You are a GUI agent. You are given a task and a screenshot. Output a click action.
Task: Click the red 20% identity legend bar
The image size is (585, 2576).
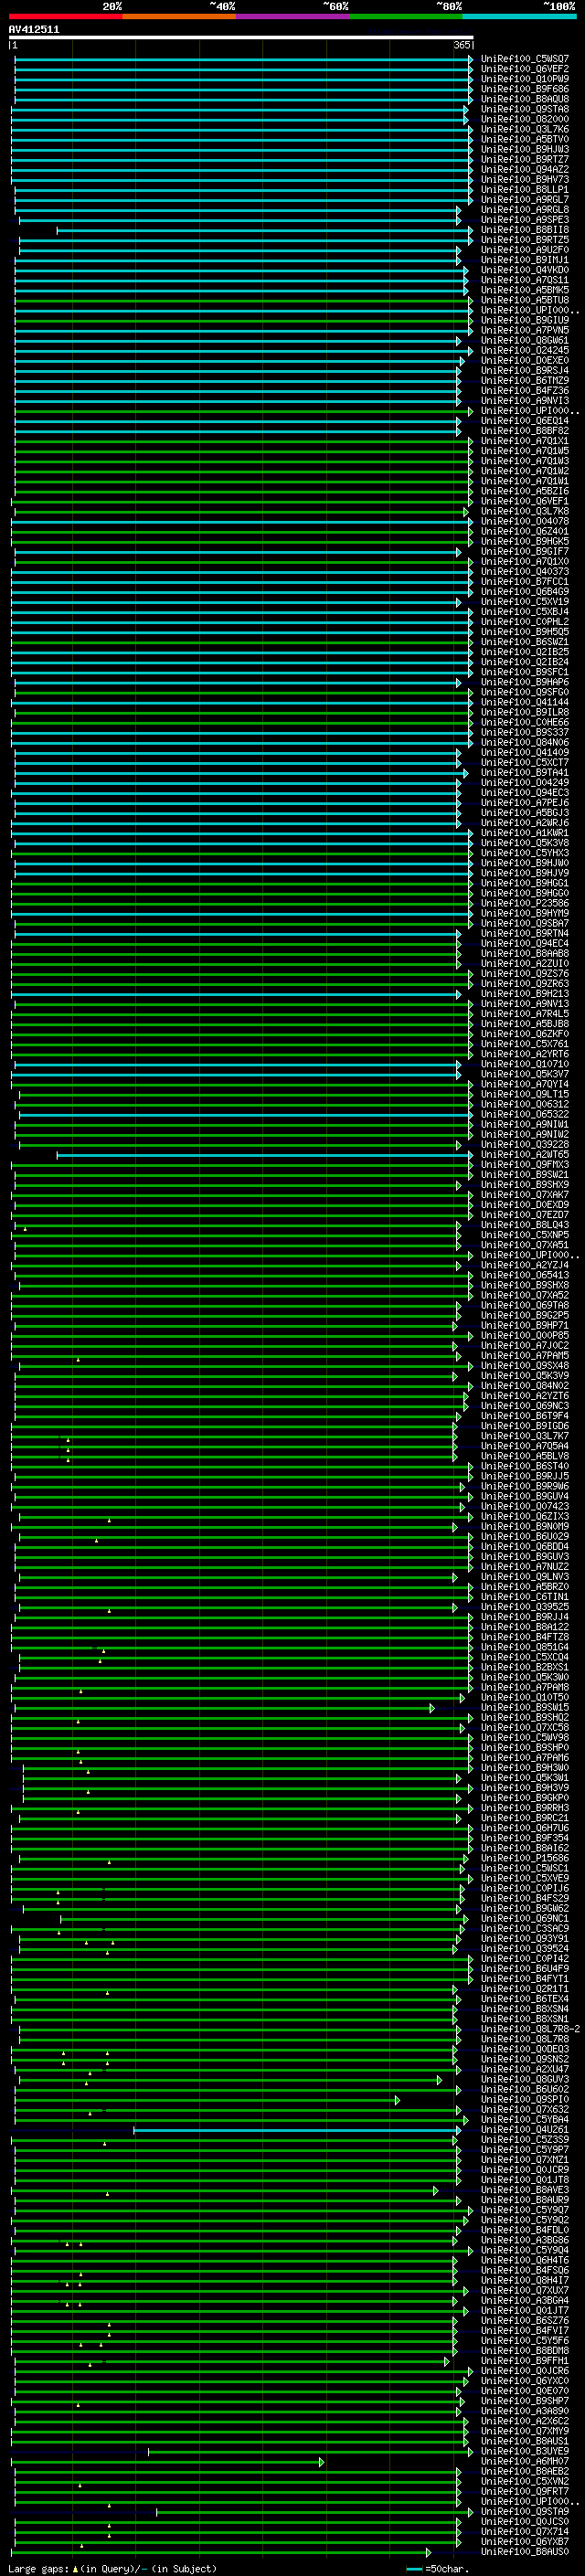65,16
